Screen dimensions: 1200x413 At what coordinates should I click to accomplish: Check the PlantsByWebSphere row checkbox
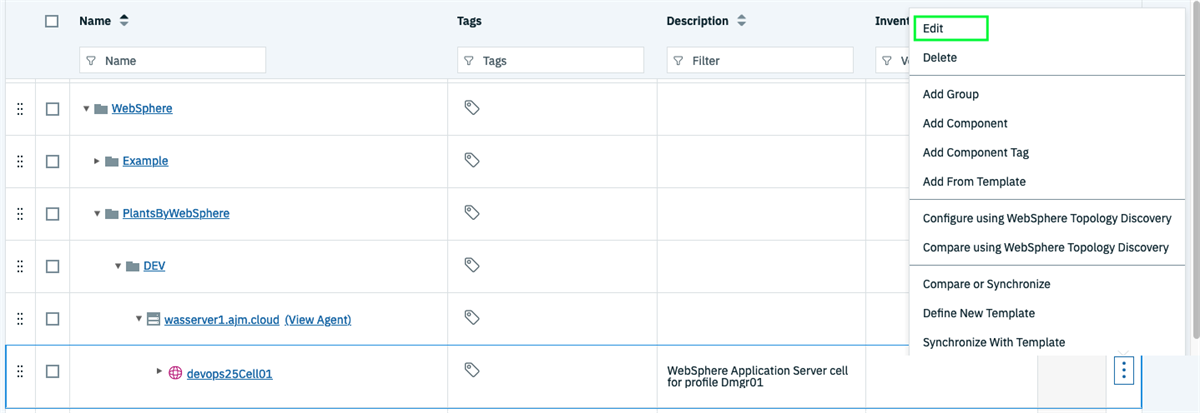pos(53,213)
